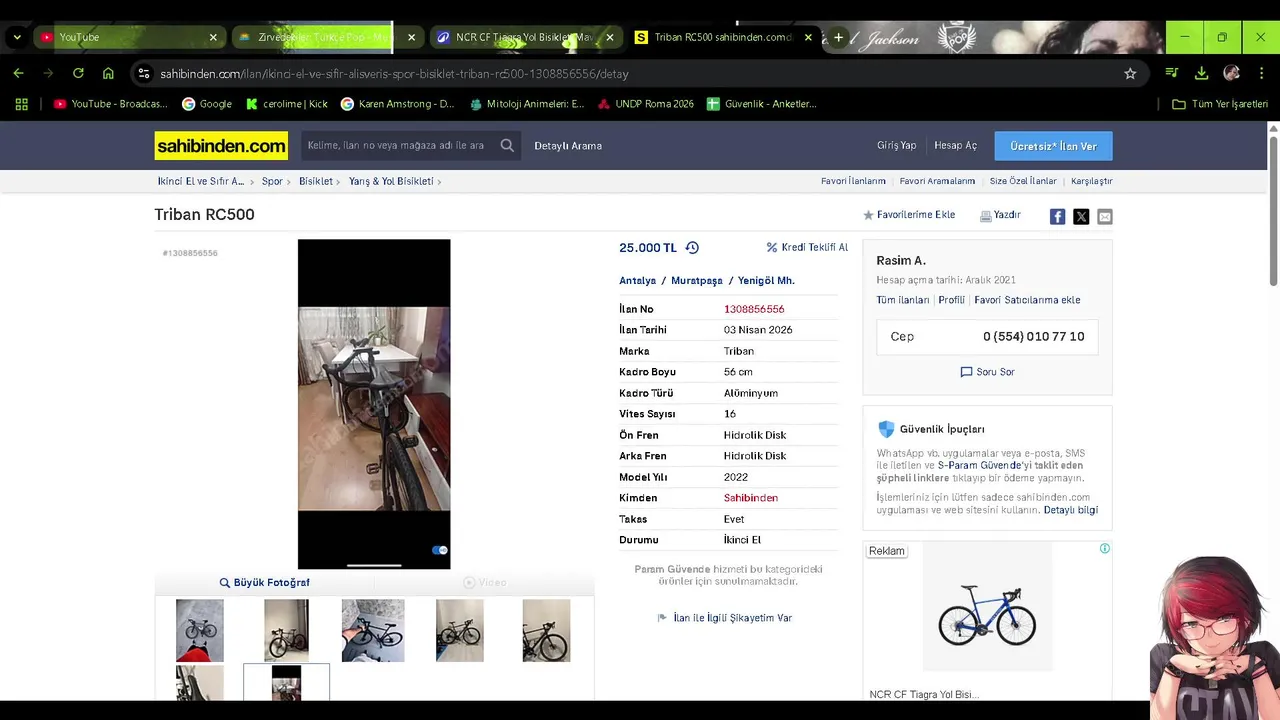1280x720 pixels.
Task: Click İlan ile İlgili Şikayetim Var
Action: pyautogui.click(x=725, y=618)
